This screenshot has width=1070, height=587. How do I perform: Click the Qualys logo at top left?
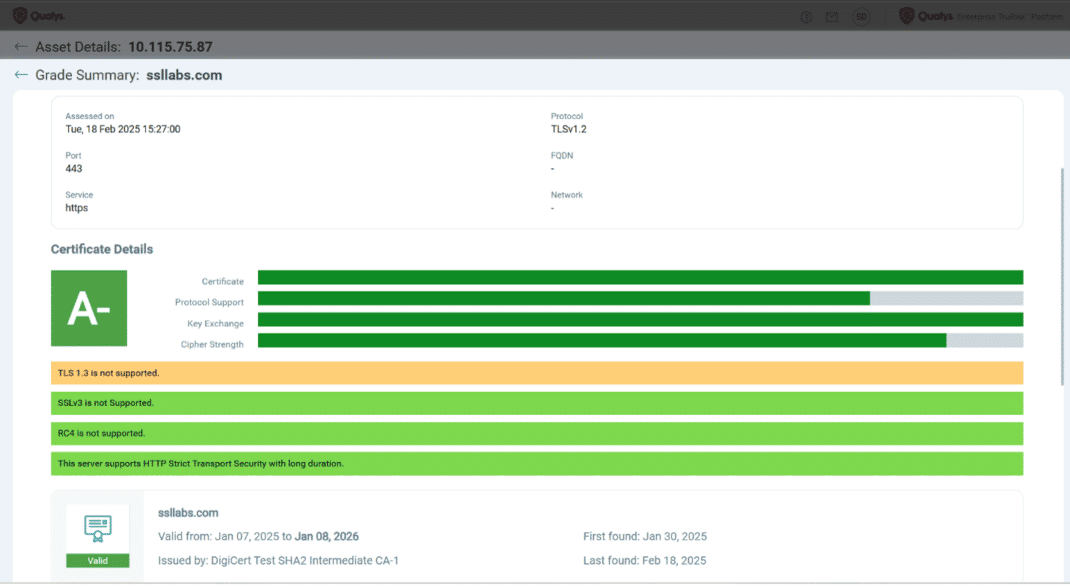(39, 16)
